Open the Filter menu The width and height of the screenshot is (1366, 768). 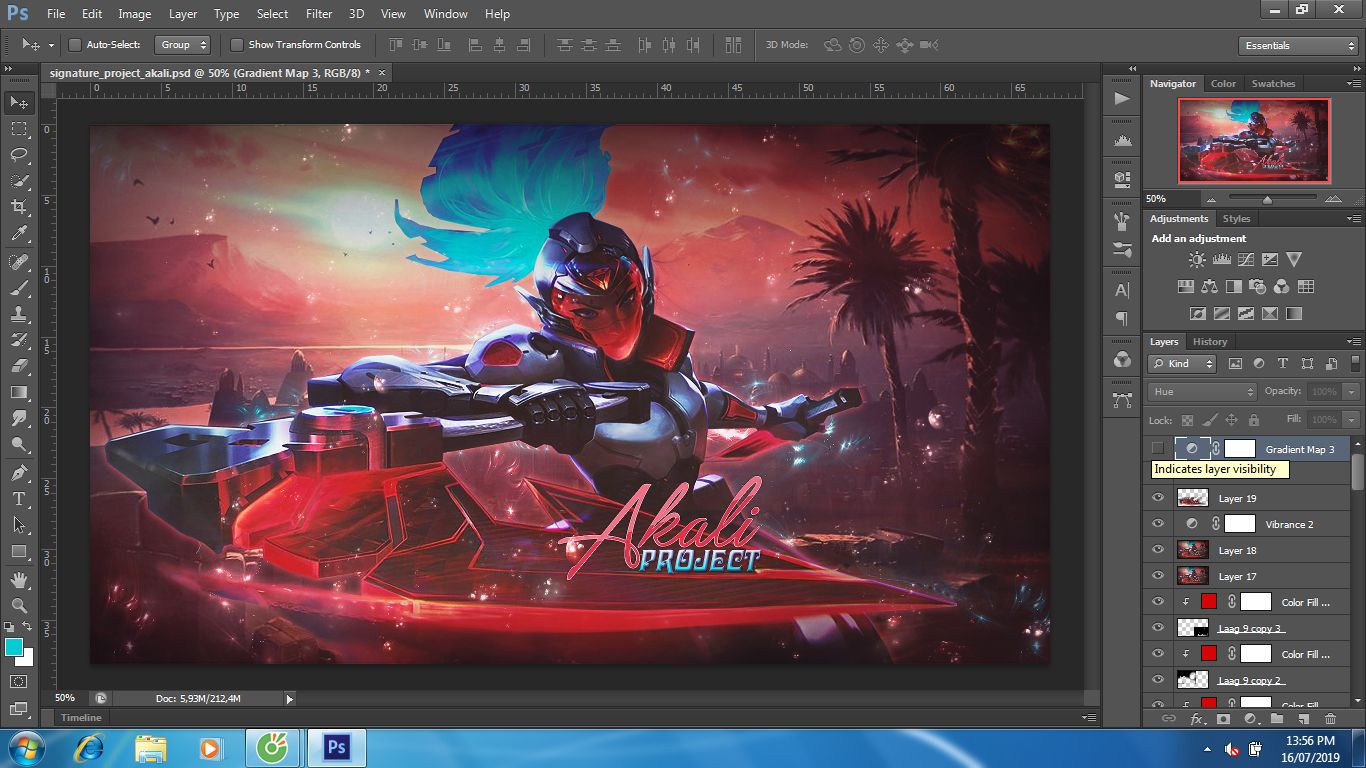click(319, 14)
